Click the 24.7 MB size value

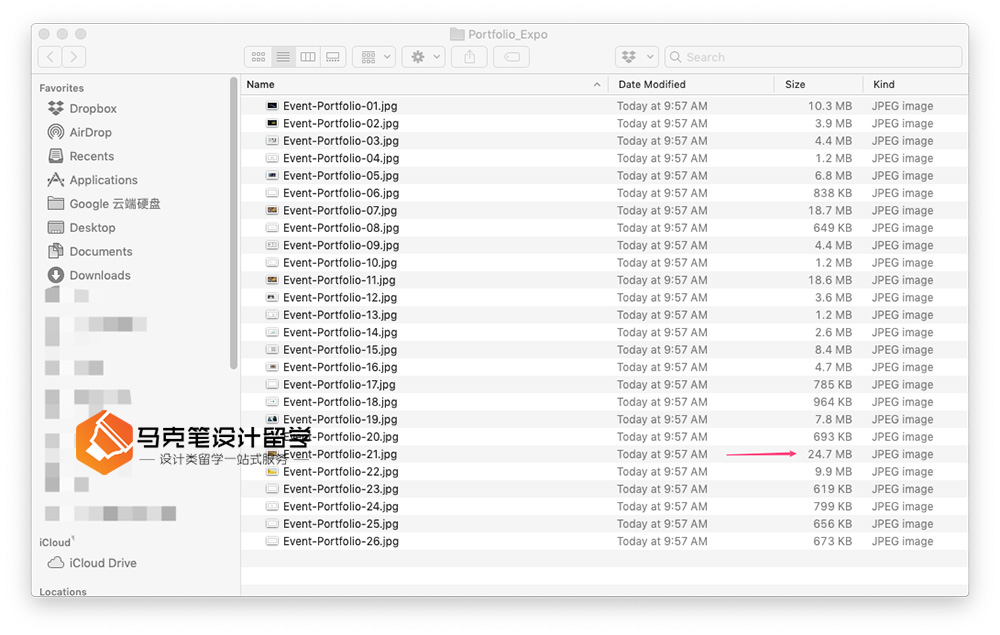tap(830, 454)
